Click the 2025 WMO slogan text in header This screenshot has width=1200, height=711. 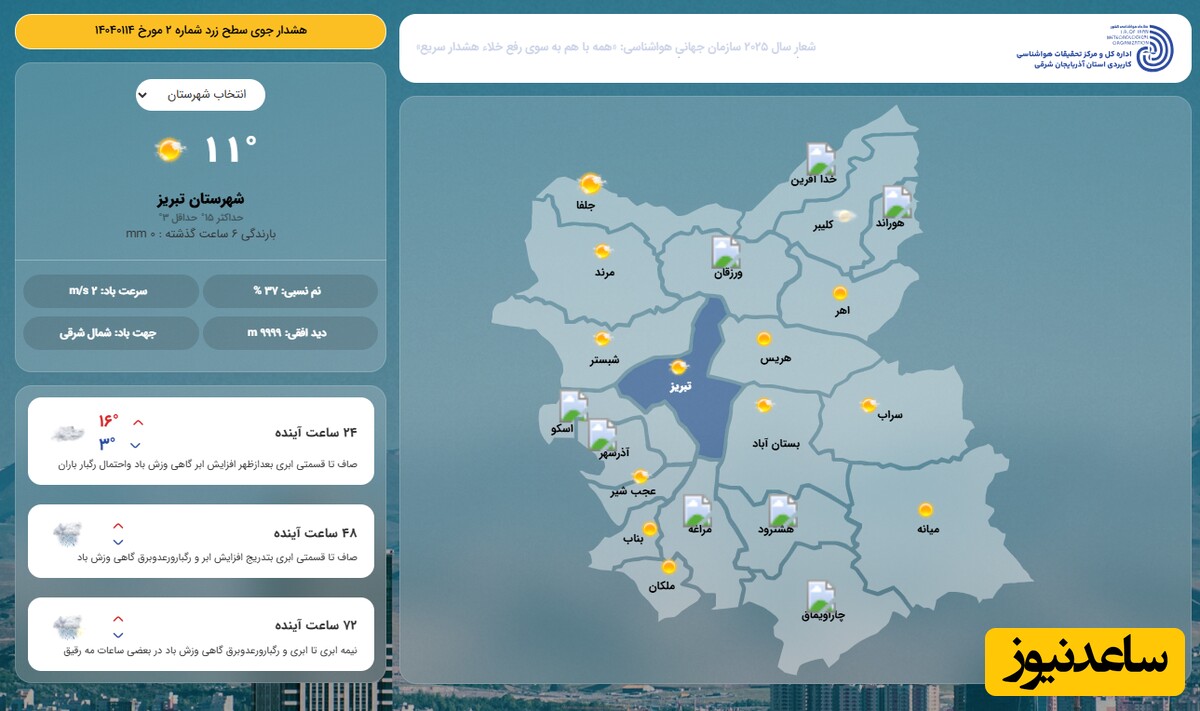(x=616, y=46)
